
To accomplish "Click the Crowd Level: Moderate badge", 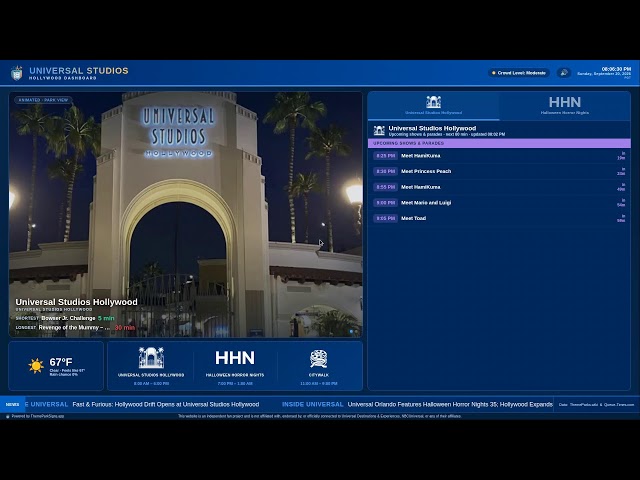I will tap(519, 73).
